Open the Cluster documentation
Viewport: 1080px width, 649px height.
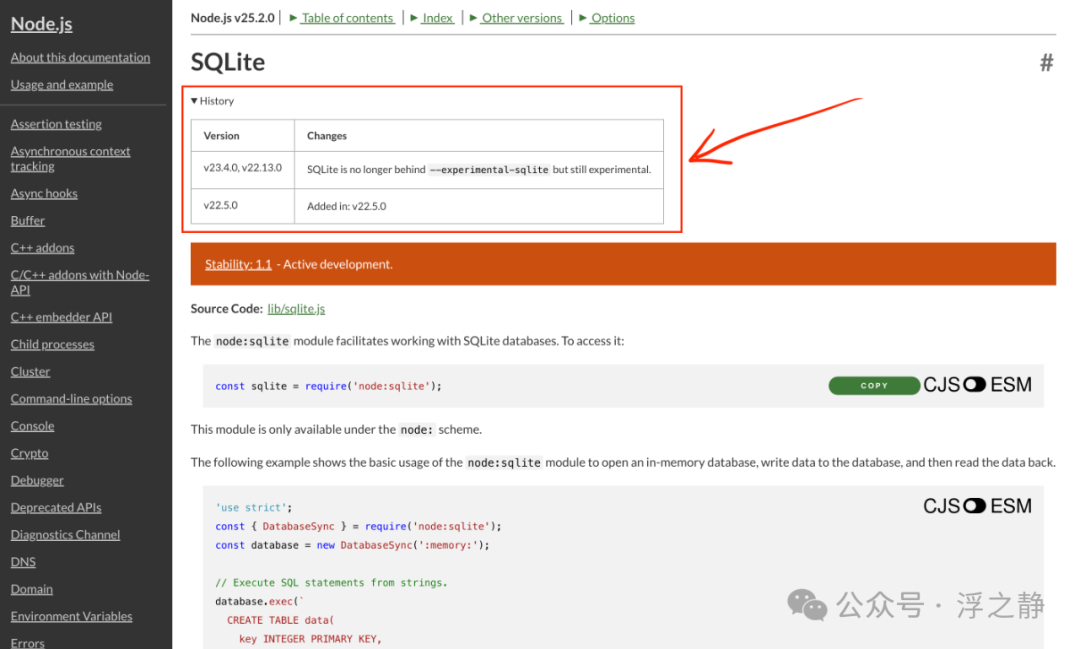30,371
